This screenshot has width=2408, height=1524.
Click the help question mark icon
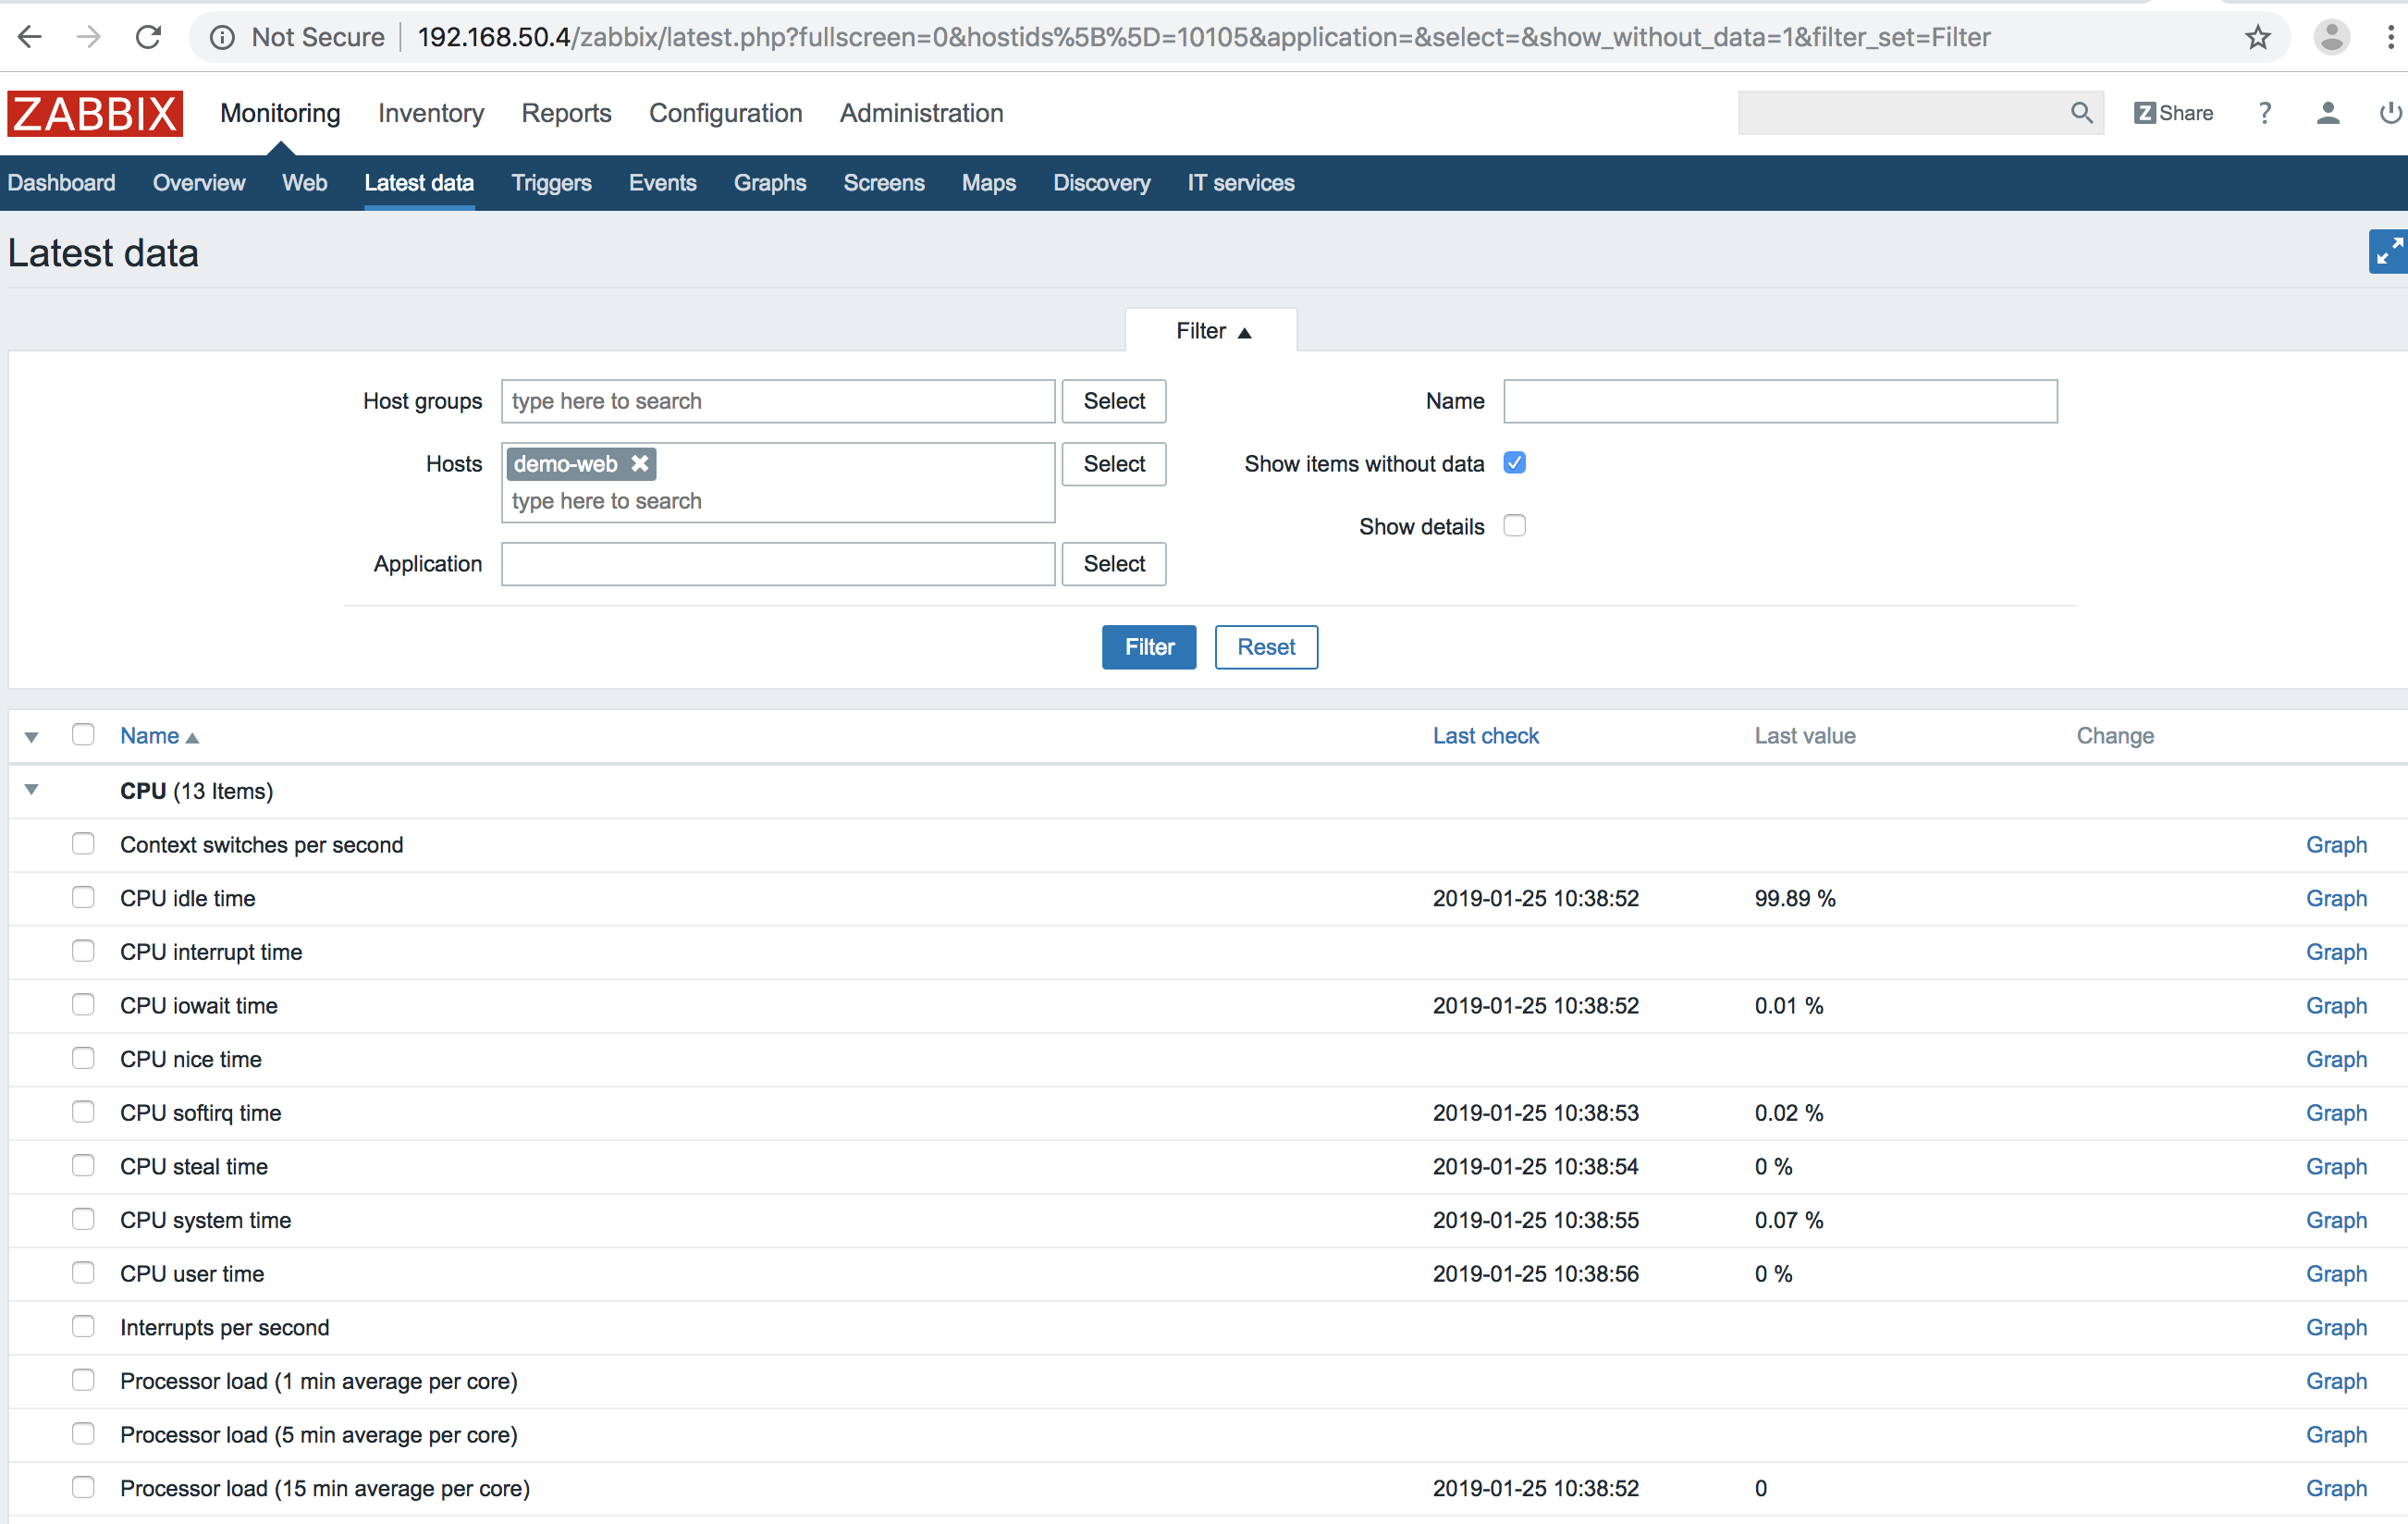2266,114
